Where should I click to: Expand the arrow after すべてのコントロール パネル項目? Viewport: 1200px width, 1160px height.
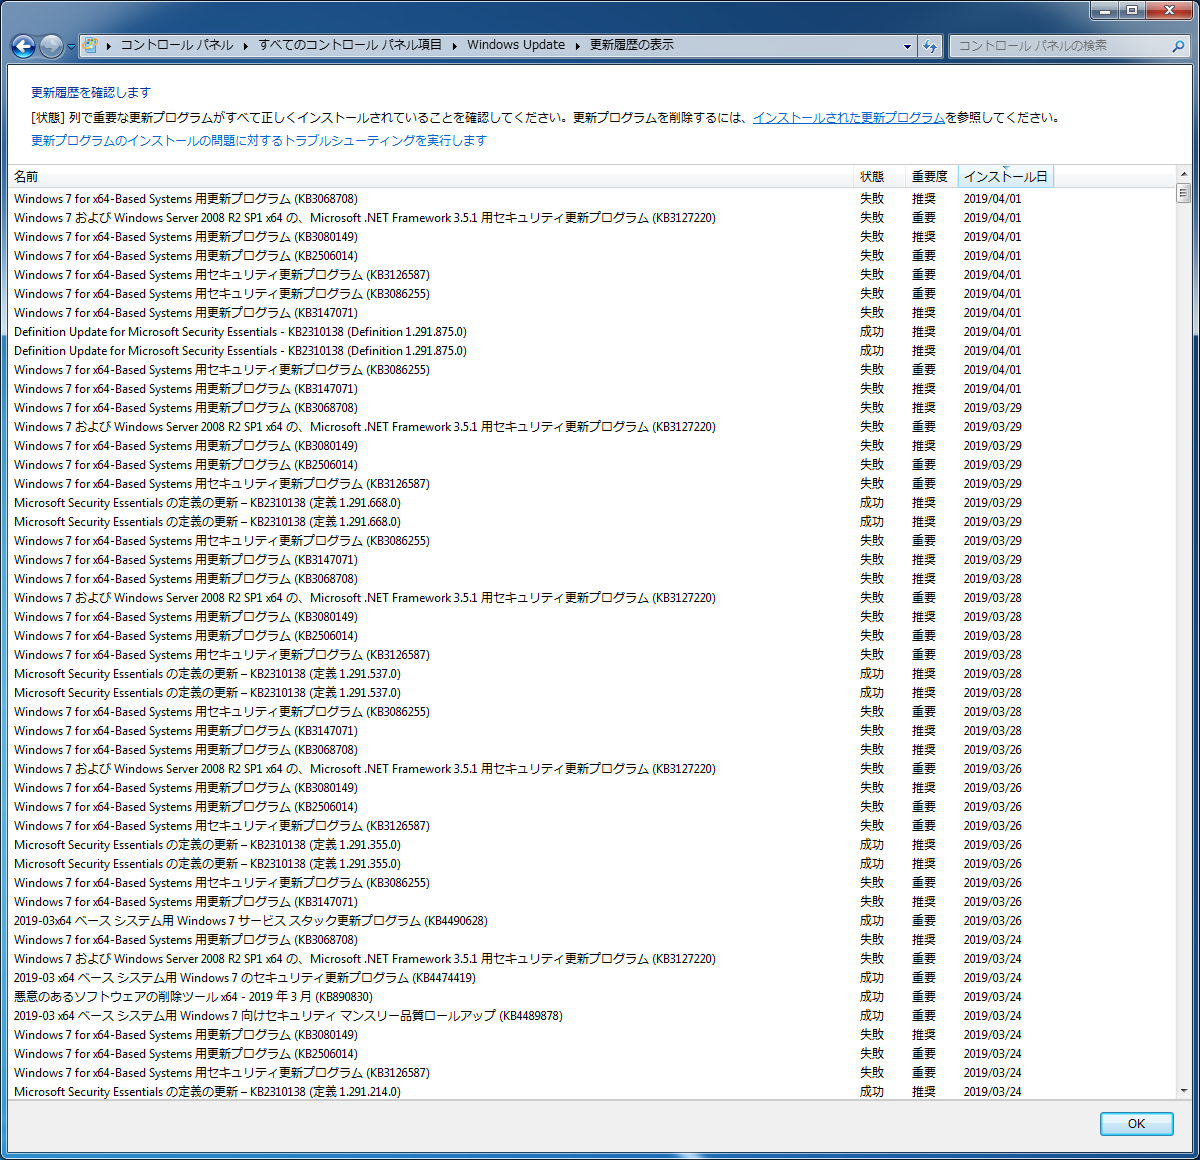tap(454, 45)
